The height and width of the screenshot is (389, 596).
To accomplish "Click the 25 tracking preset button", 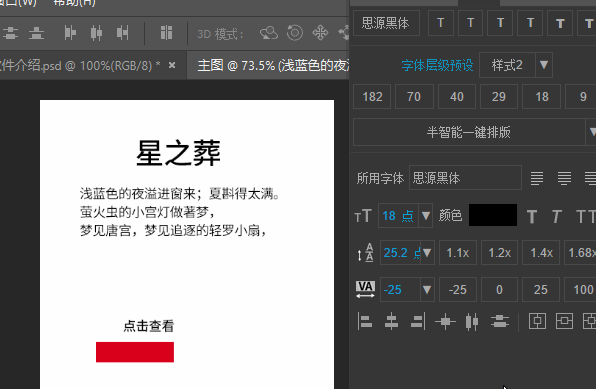I will pyautogui.click(x=541, y=290).
